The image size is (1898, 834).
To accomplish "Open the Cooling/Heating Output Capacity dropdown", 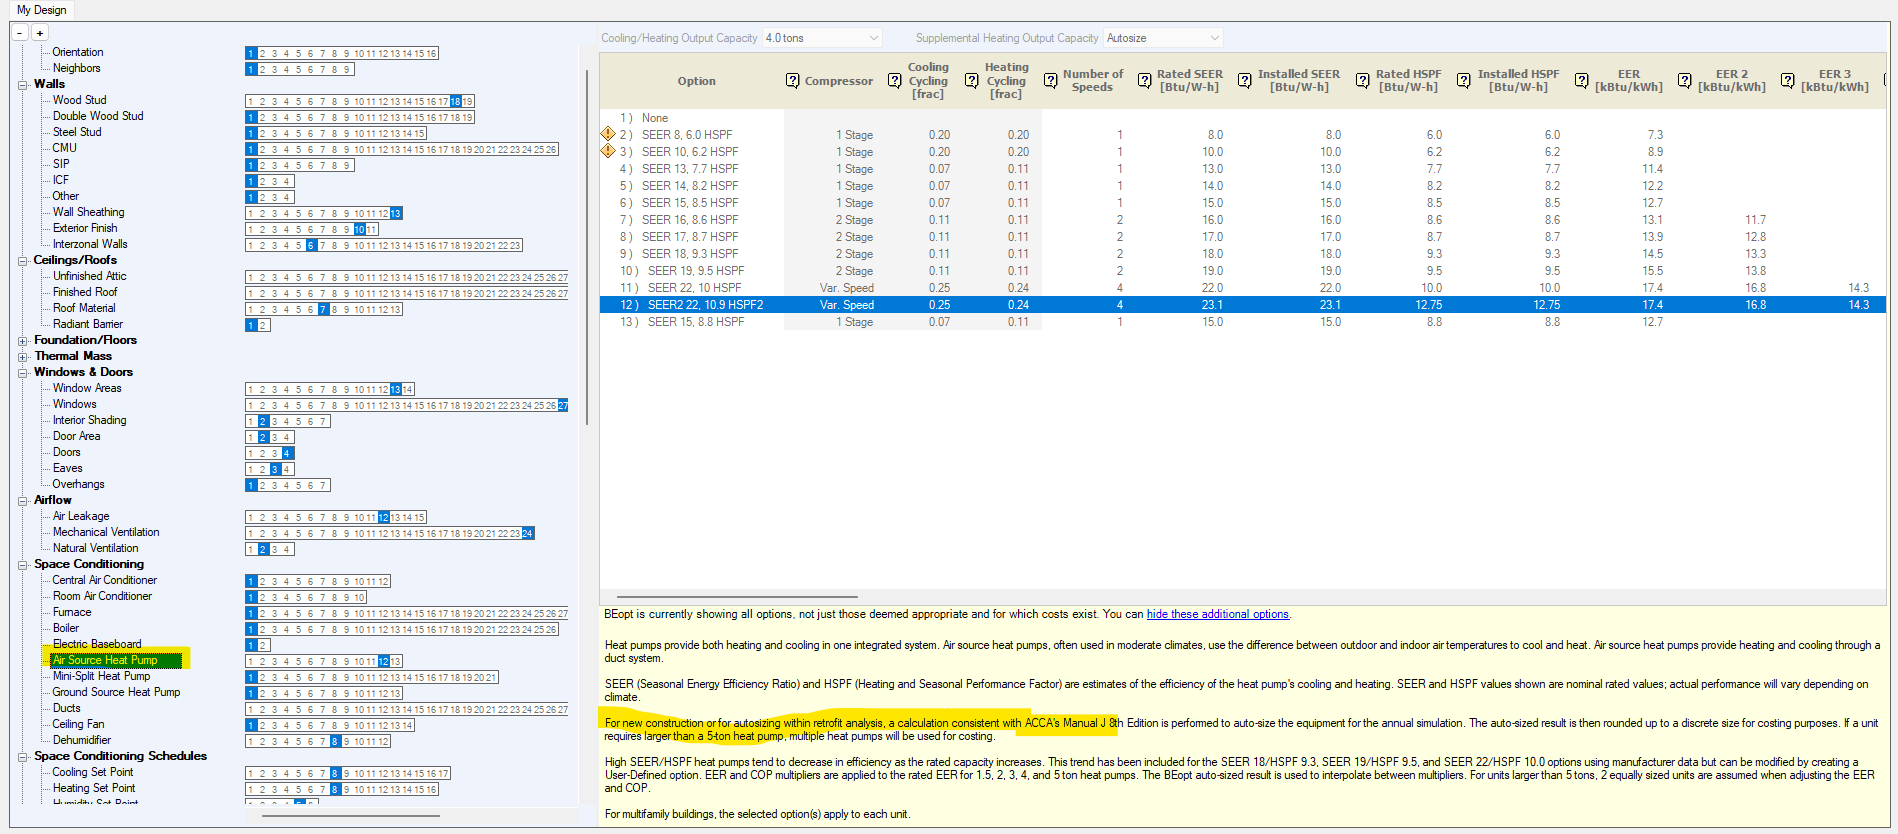I will (x=823, y=38).
